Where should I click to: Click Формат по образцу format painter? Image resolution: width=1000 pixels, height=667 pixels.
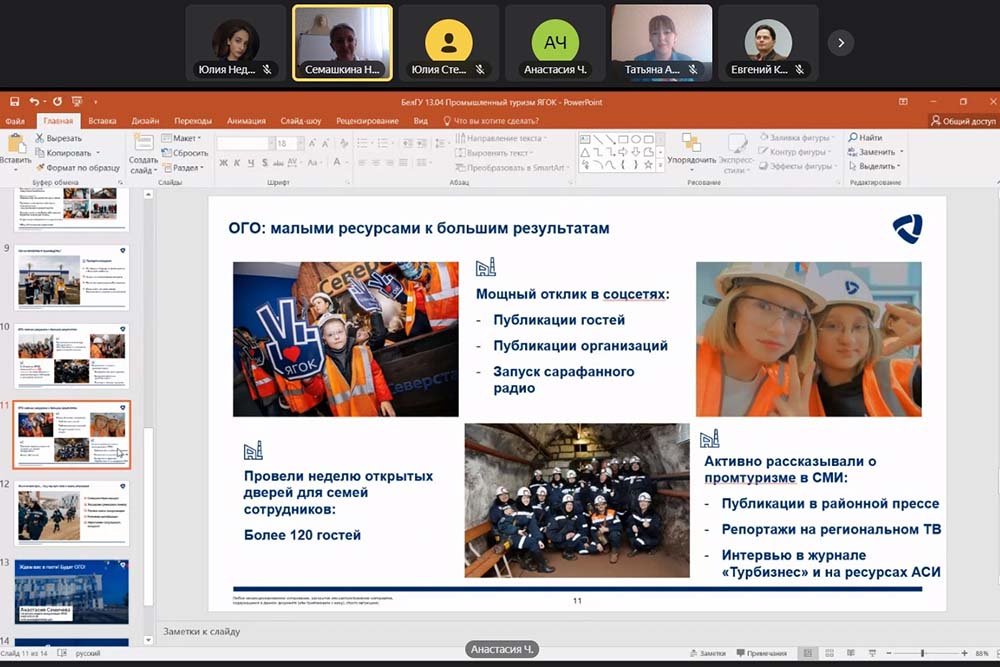(40, 167)
